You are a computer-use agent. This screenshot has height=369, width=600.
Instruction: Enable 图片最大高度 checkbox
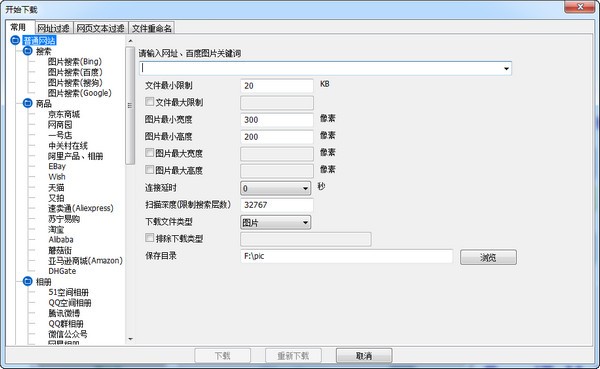tap(149, 170)
